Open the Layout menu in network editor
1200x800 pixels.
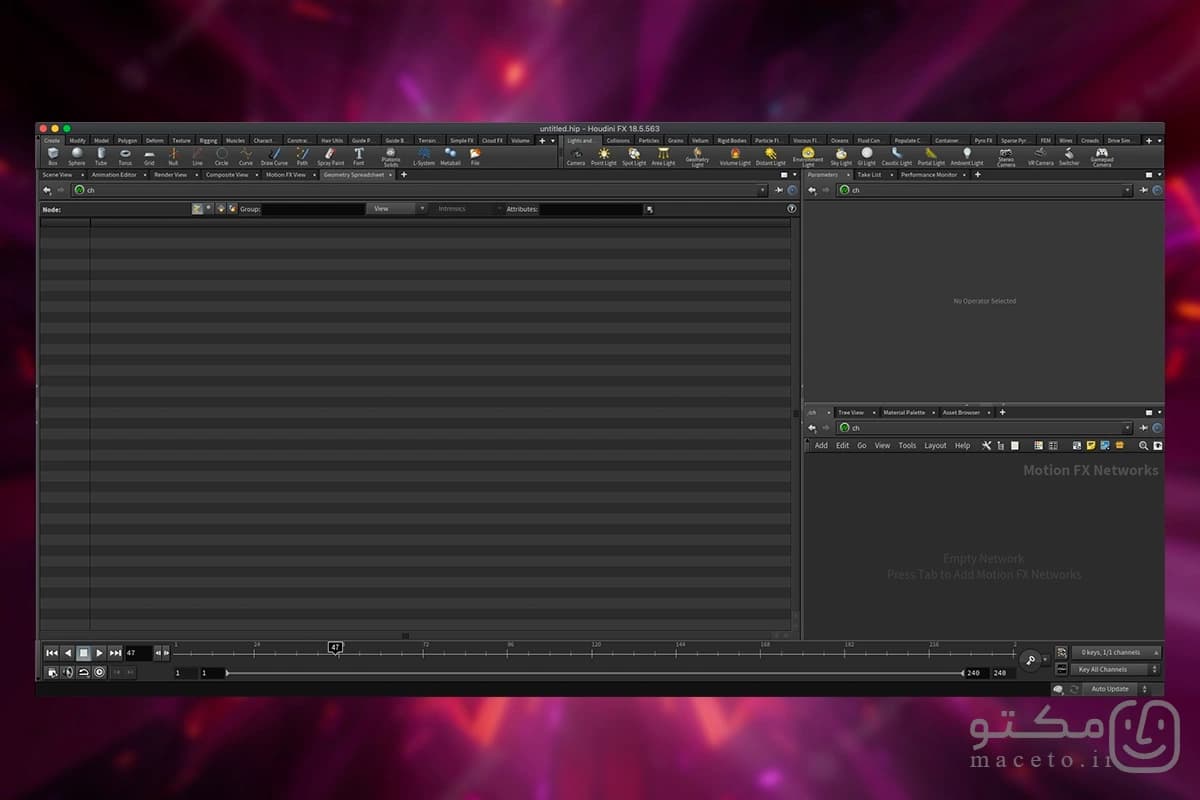coord(935,446)
